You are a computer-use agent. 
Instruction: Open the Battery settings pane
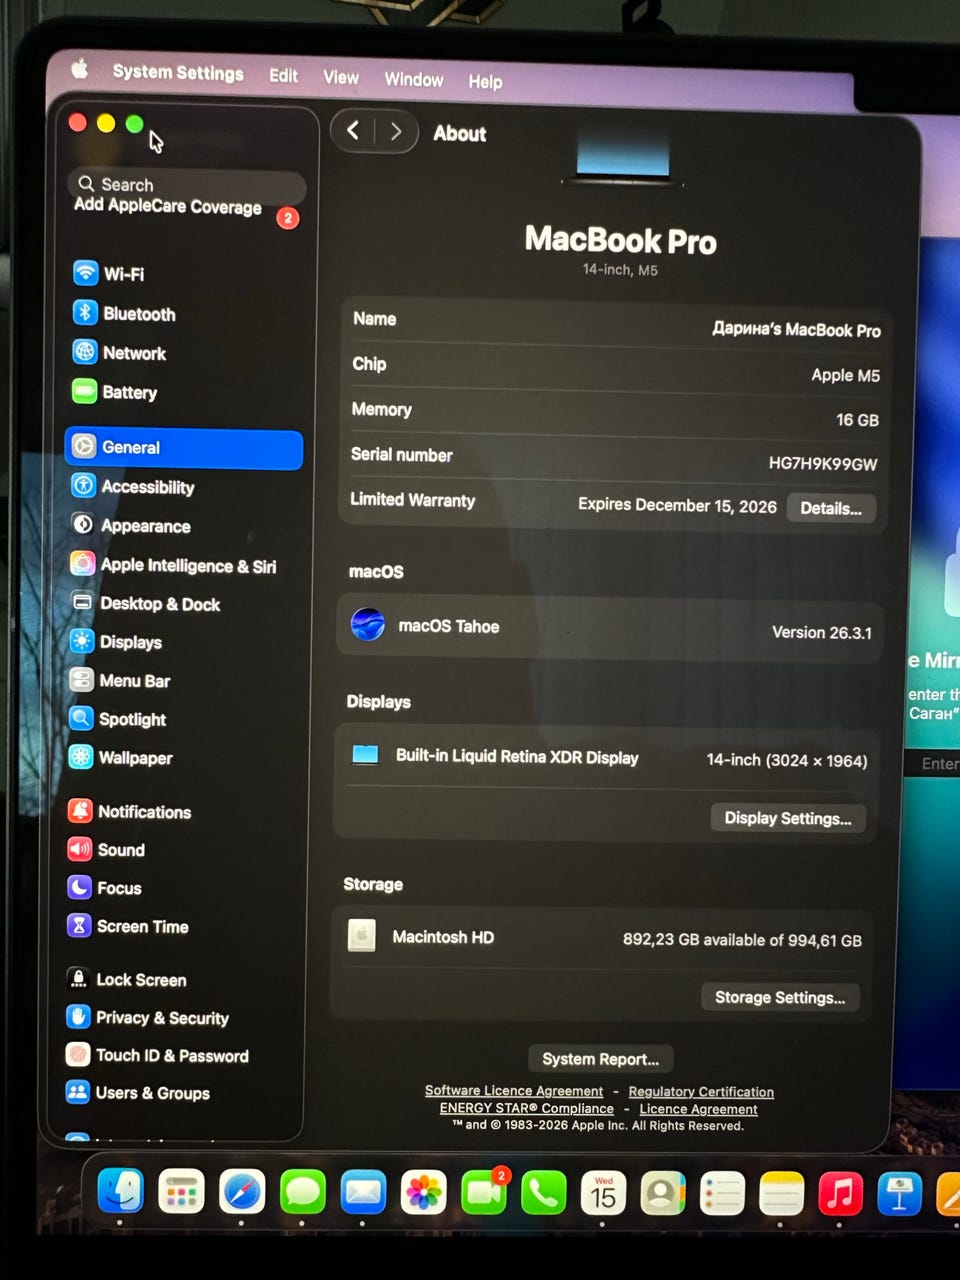pyautogui.click(x=115, y=392)
